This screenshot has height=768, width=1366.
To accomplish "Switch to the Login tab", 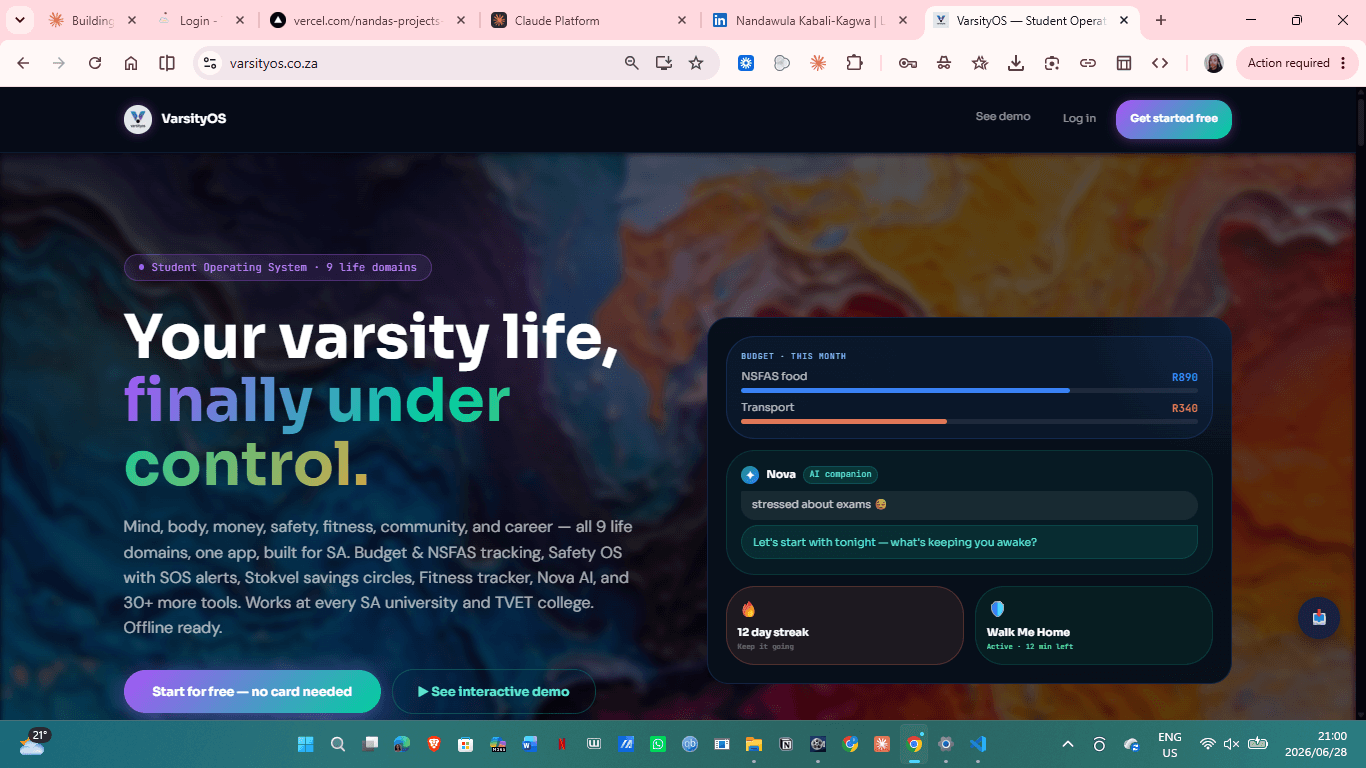I will (200, 20).
